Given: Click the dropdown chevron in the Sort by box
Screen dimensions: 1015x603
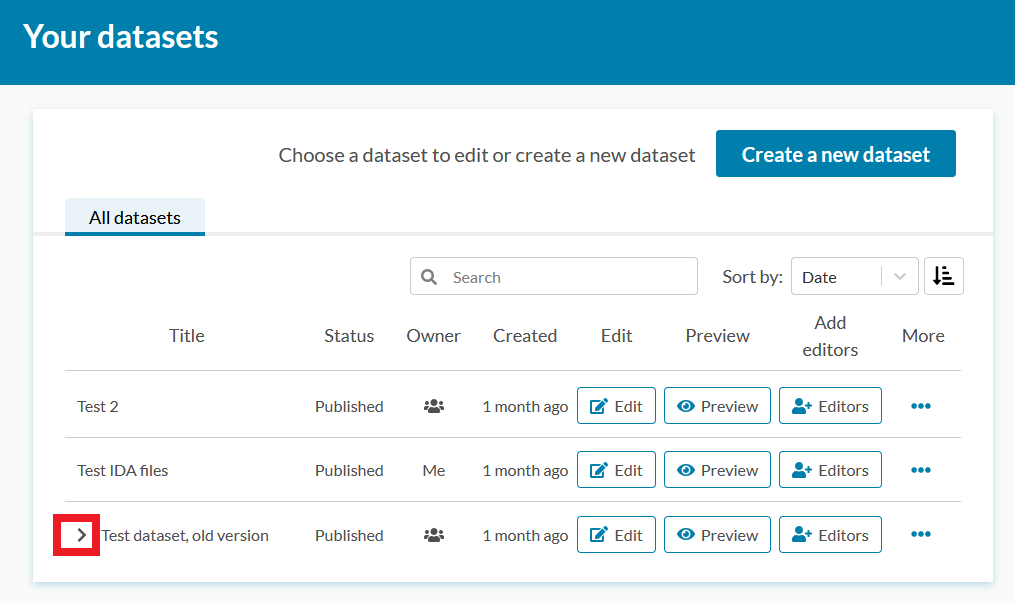Looking at the screenshot, I should point(900,276).
